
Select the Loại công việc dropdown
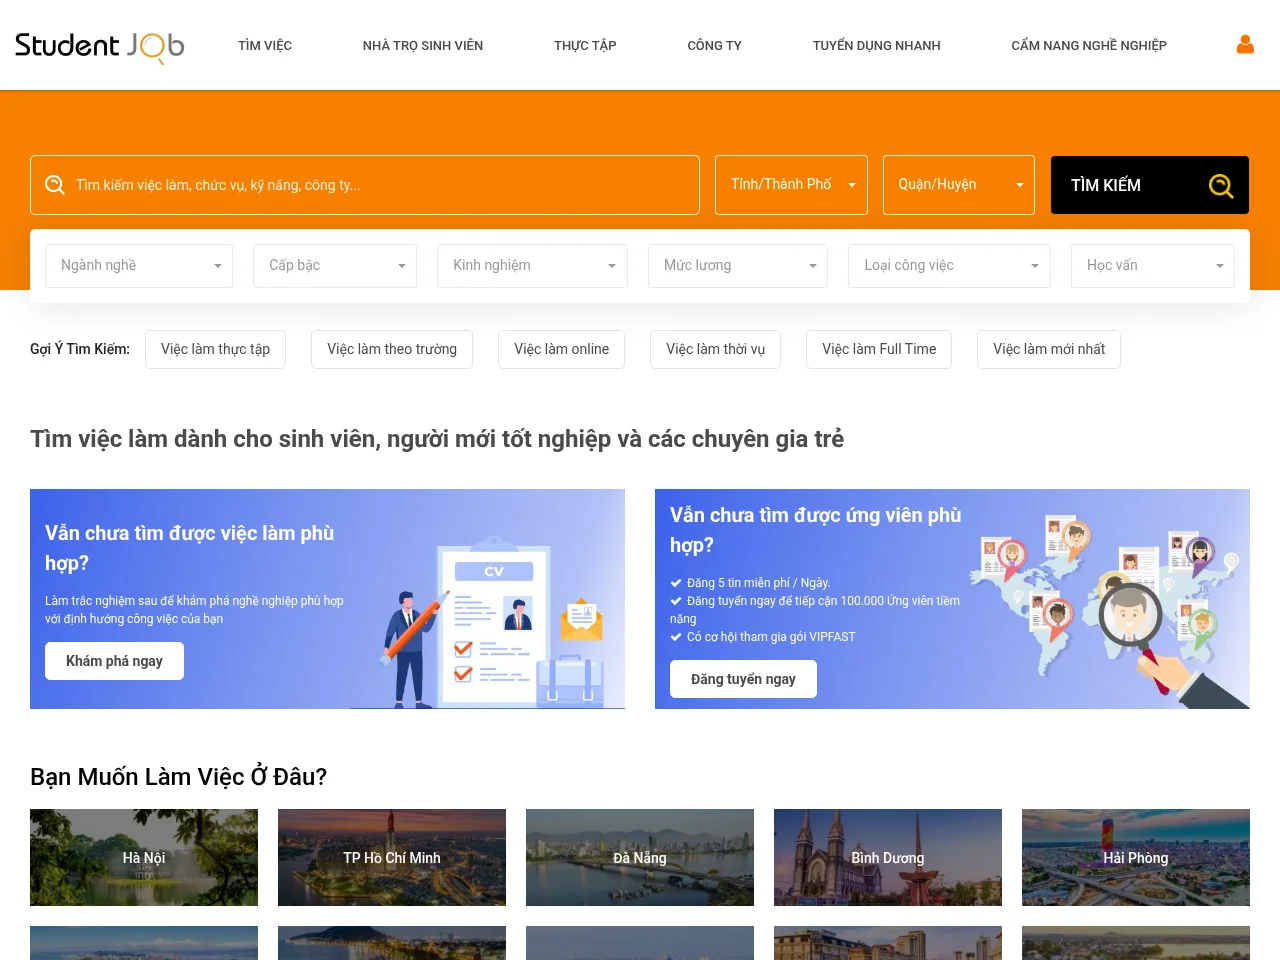[x=949, y=266]
